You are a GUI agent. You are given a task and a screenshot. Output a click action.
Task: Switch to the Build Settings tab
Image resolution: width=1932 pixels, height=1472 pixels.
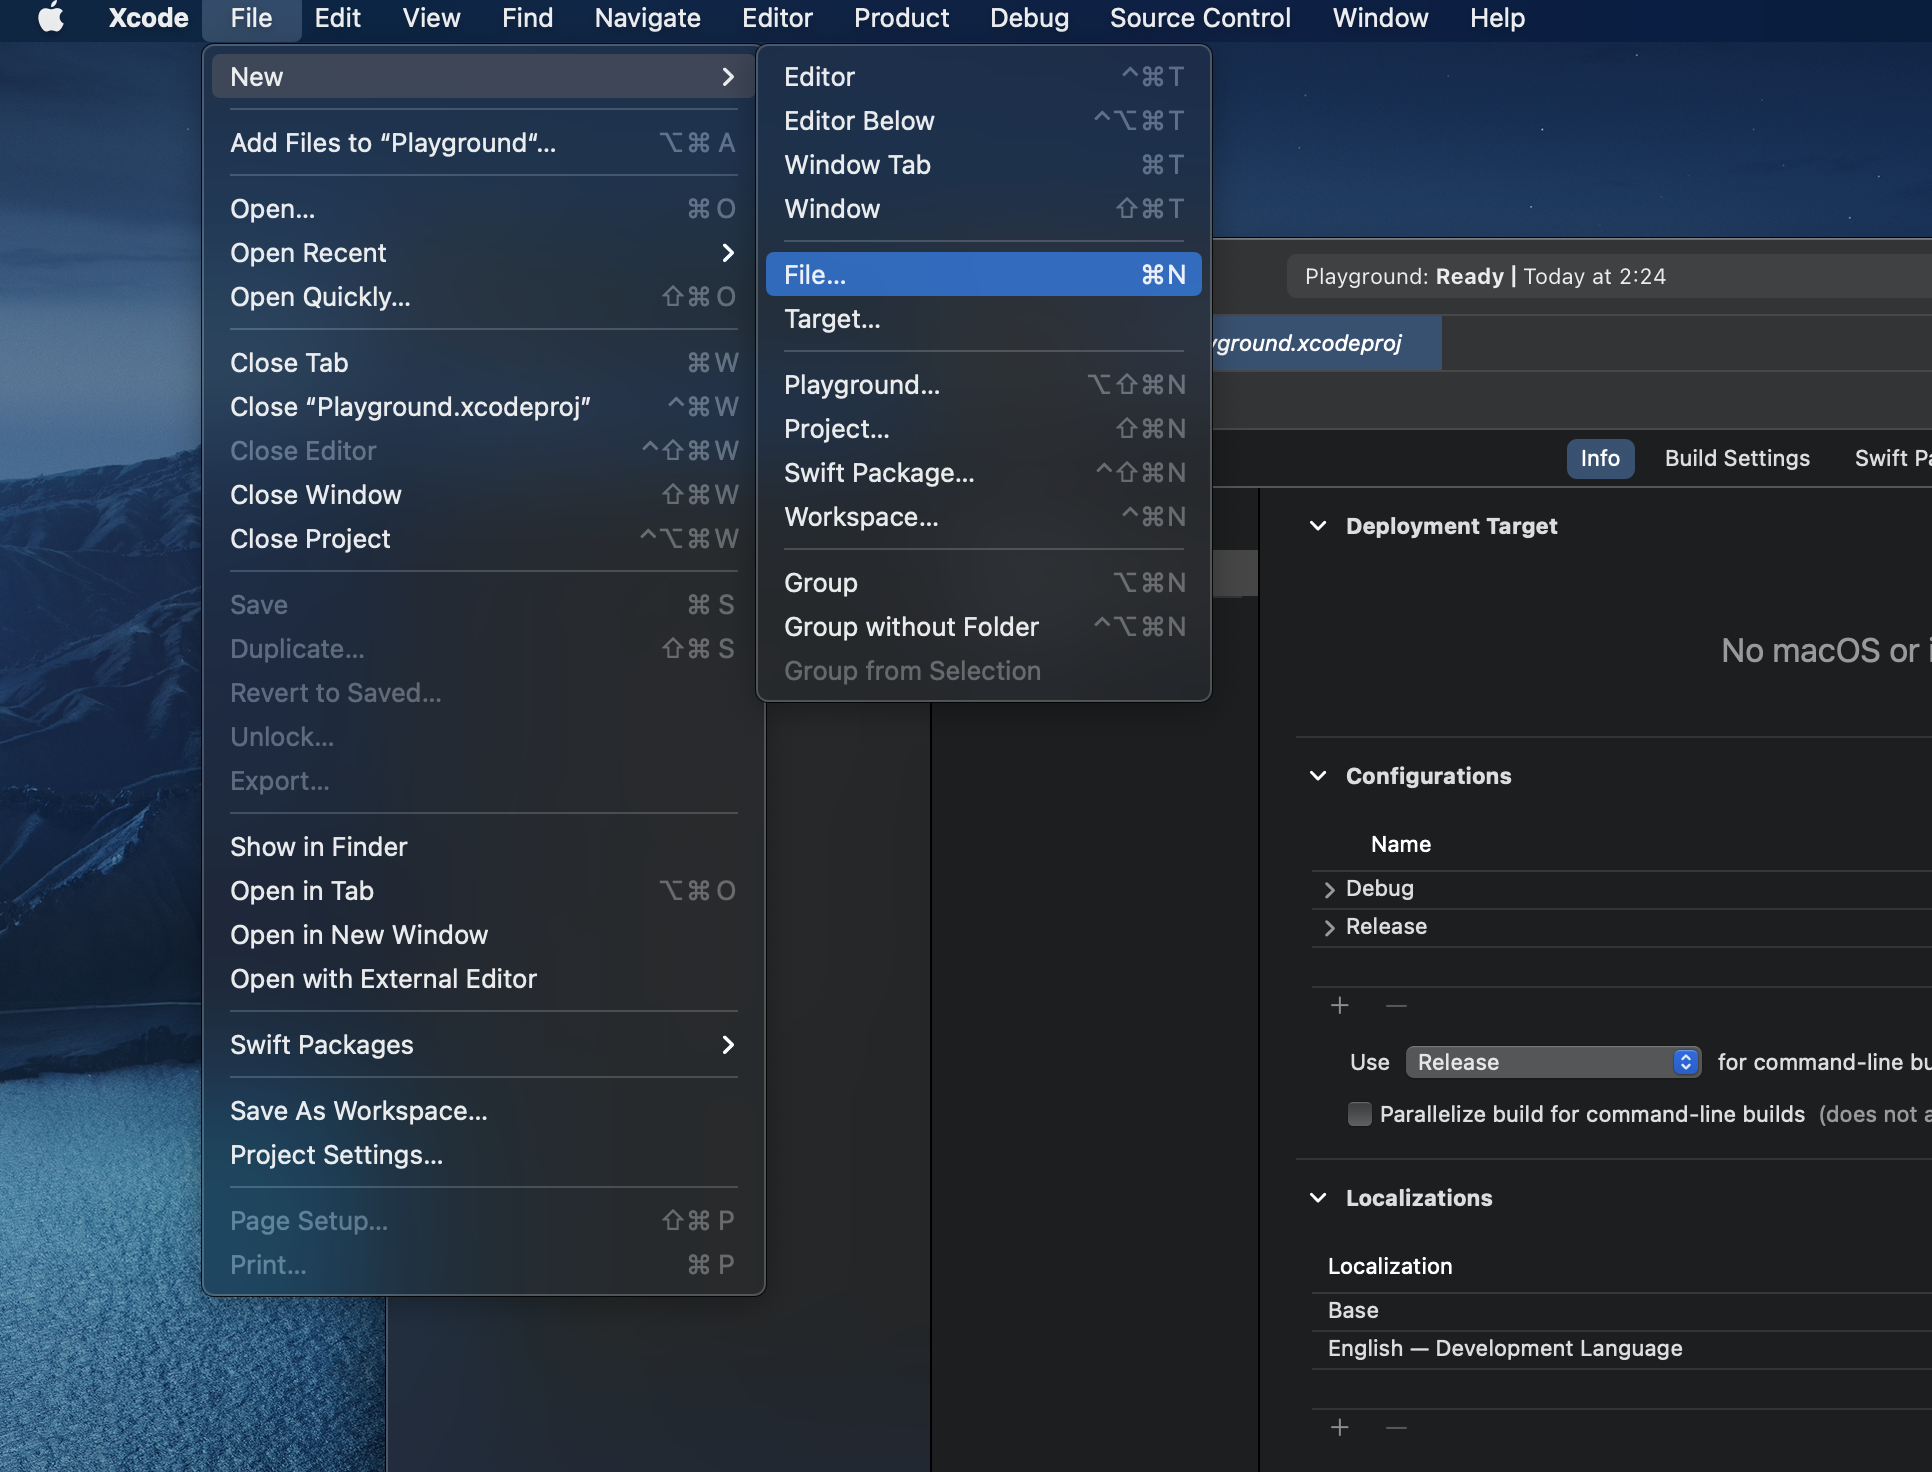(1737, 458)
